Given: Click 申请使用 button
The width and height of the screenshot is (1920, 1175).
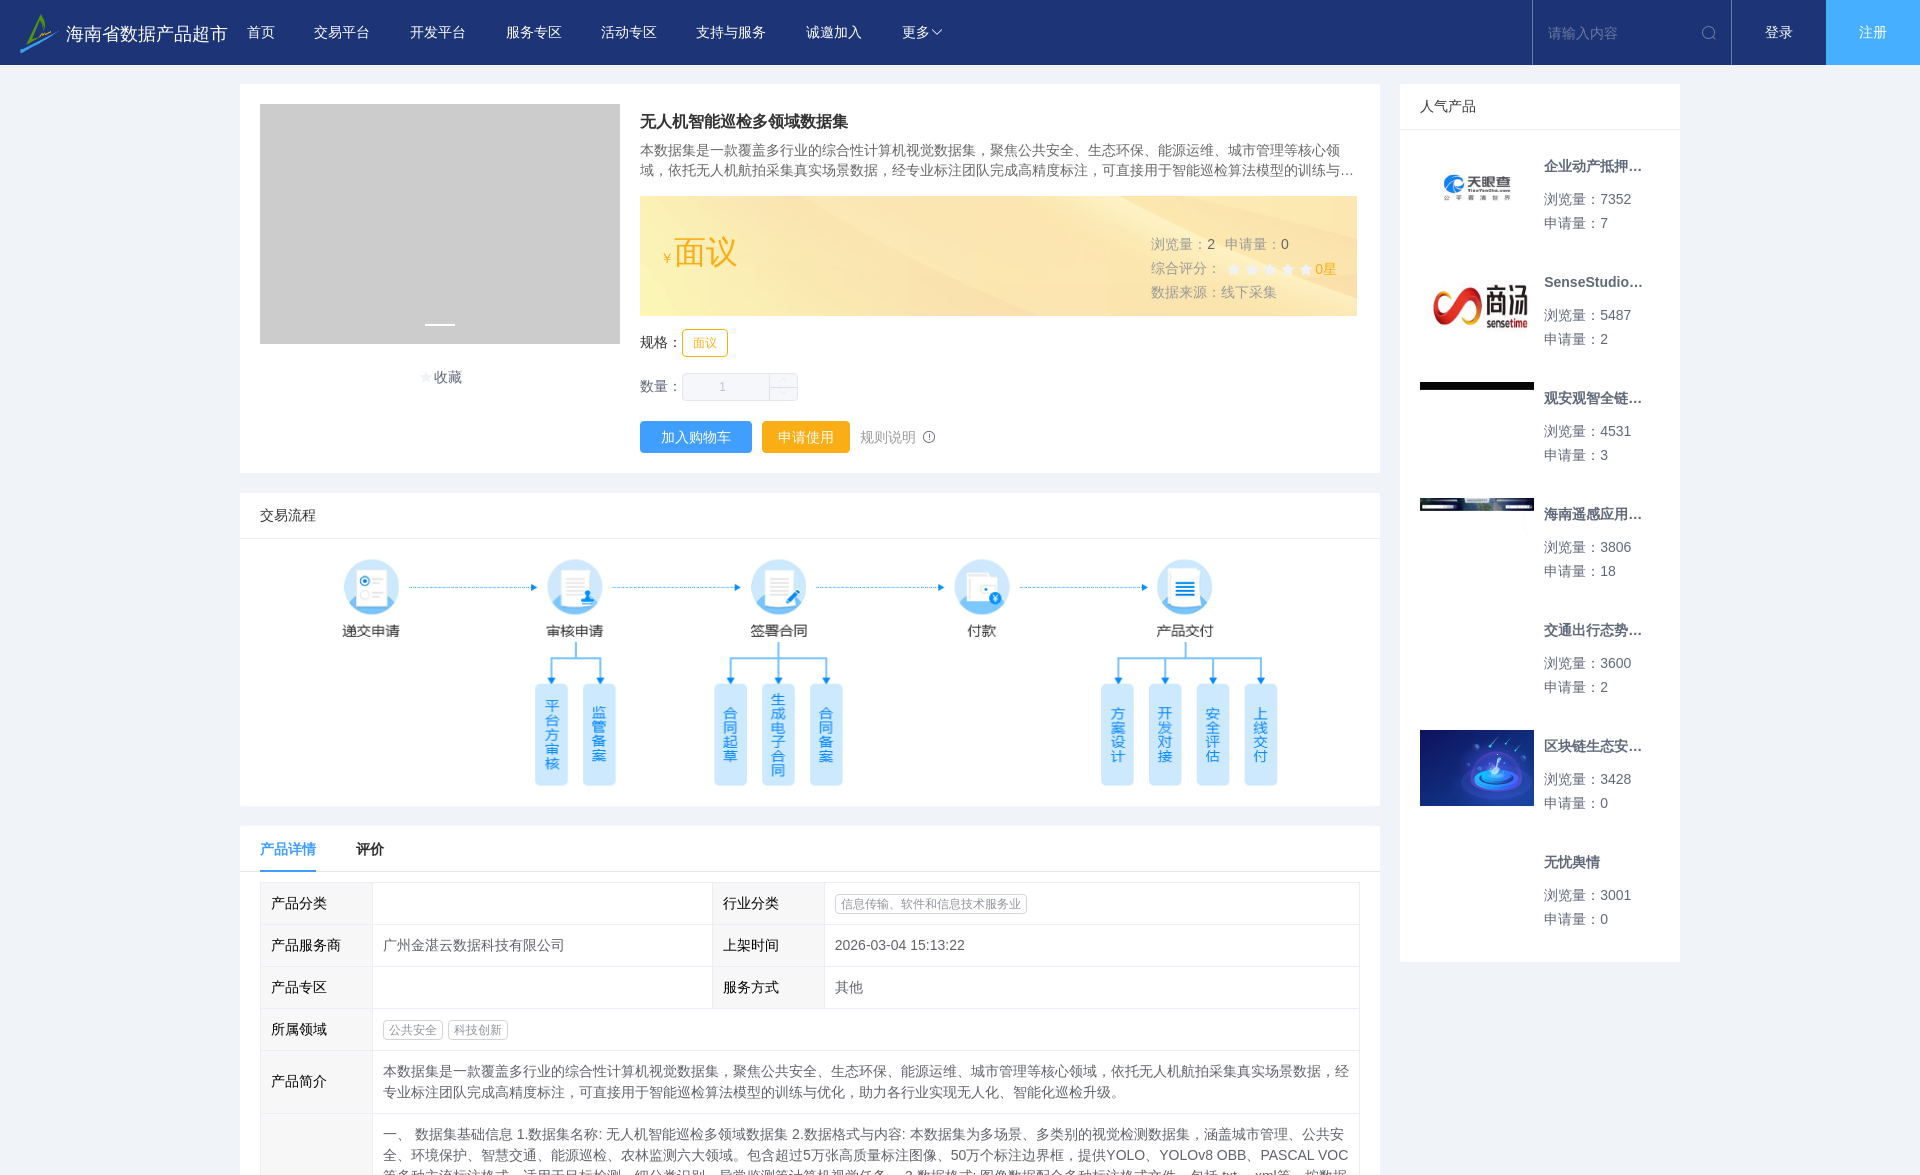Looking at the screenshot, I should [806, 437].
